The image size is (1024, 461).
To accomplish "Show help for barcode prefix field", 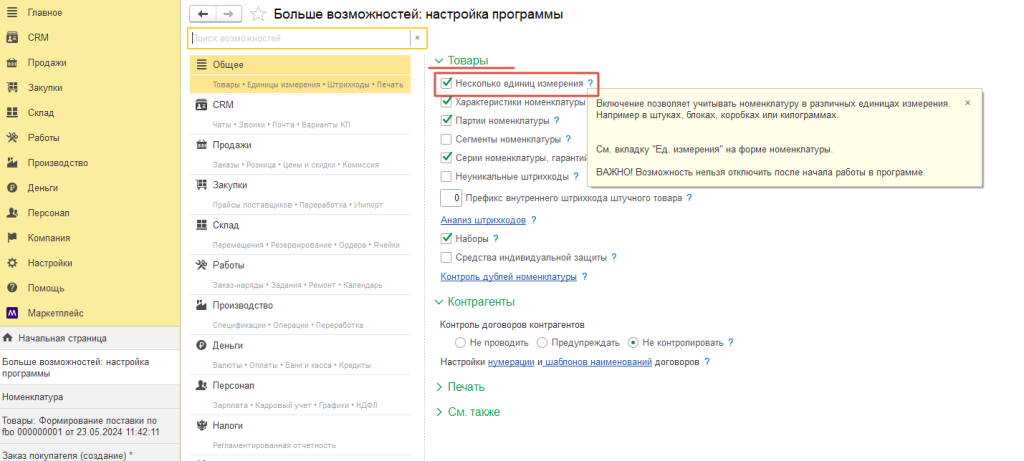I will [x=688, y=197].
